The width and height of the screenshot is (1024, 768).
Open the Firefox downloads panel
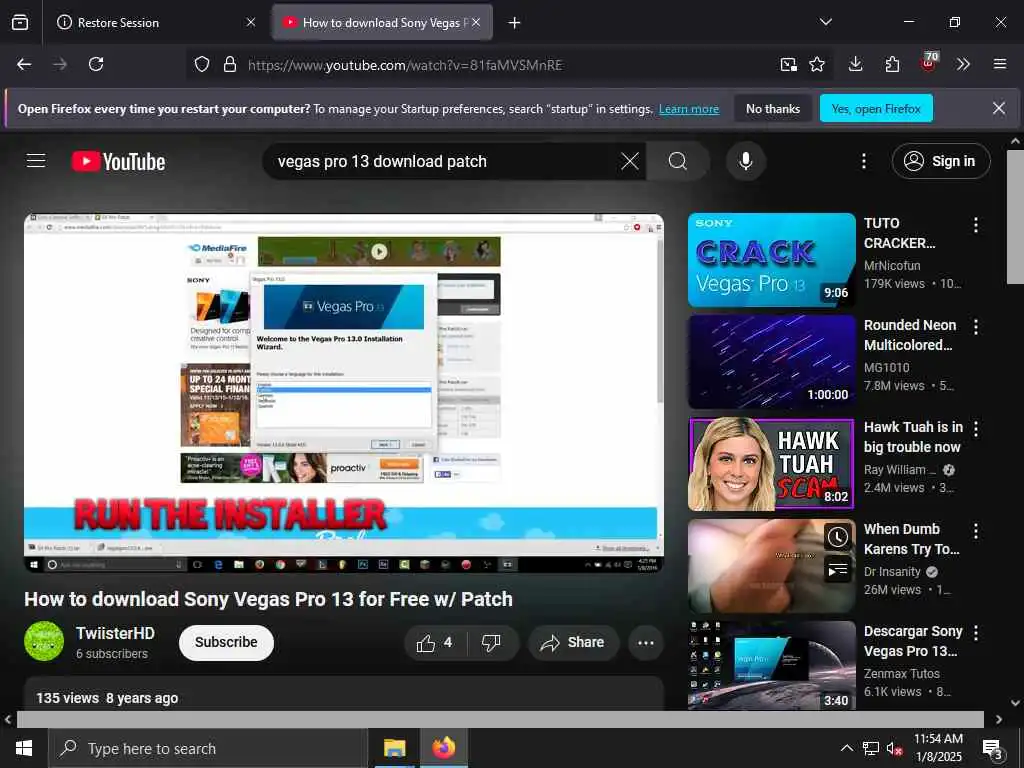[856, 64]
